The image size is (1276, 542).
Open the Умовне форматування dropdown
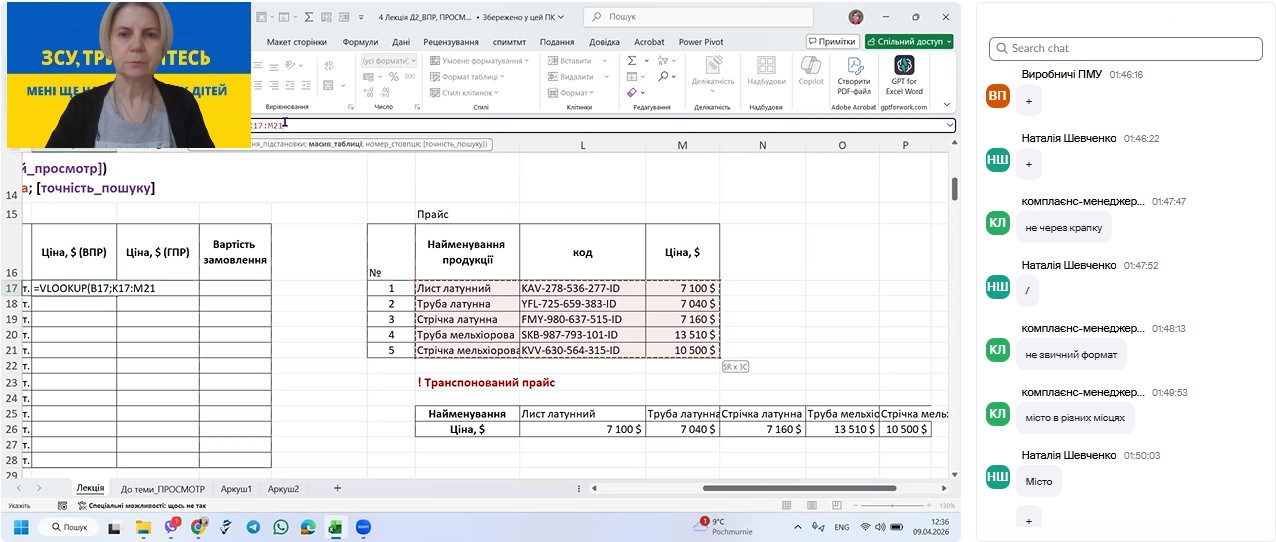point(481,61)
